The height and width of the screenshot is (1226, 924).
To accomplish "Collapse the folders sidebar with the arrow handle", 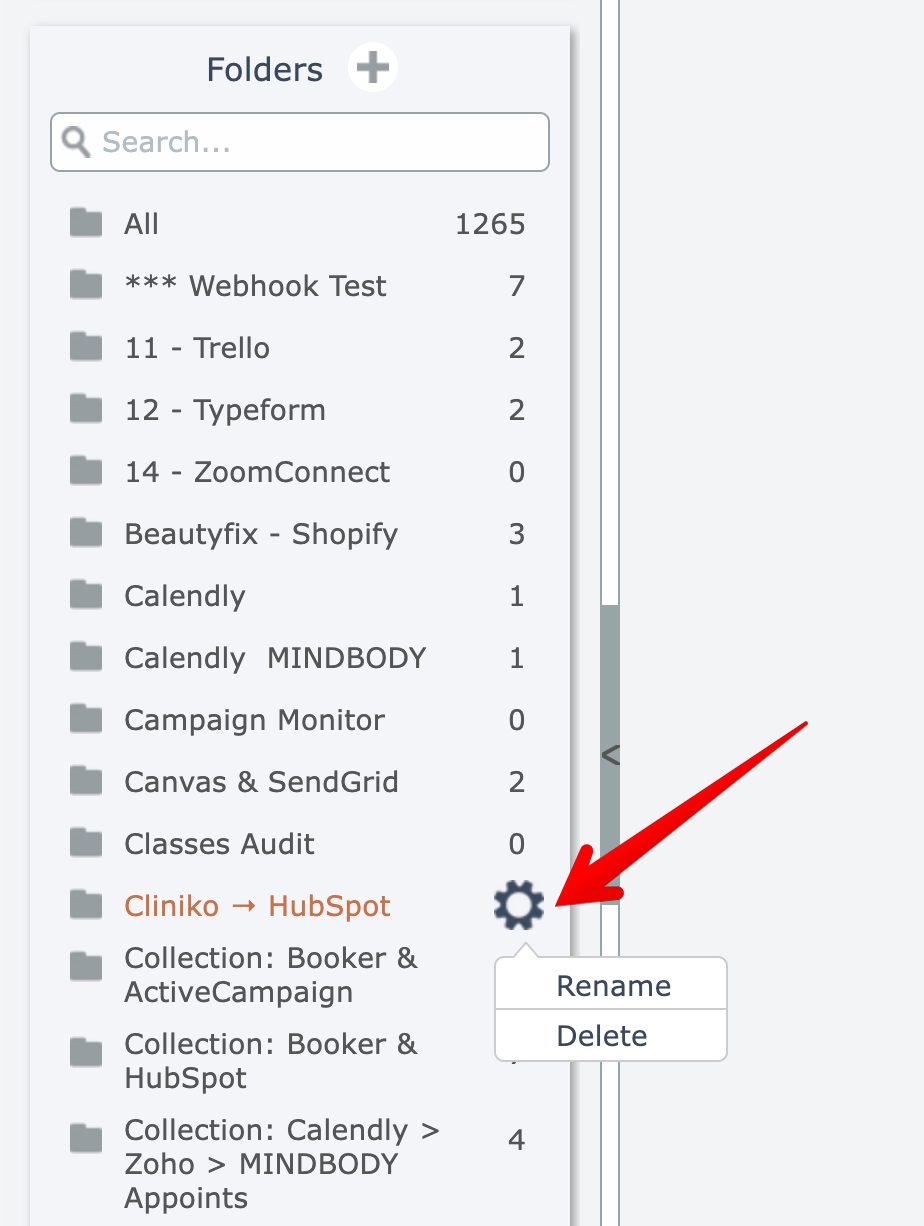I will [x=610, y=754].
